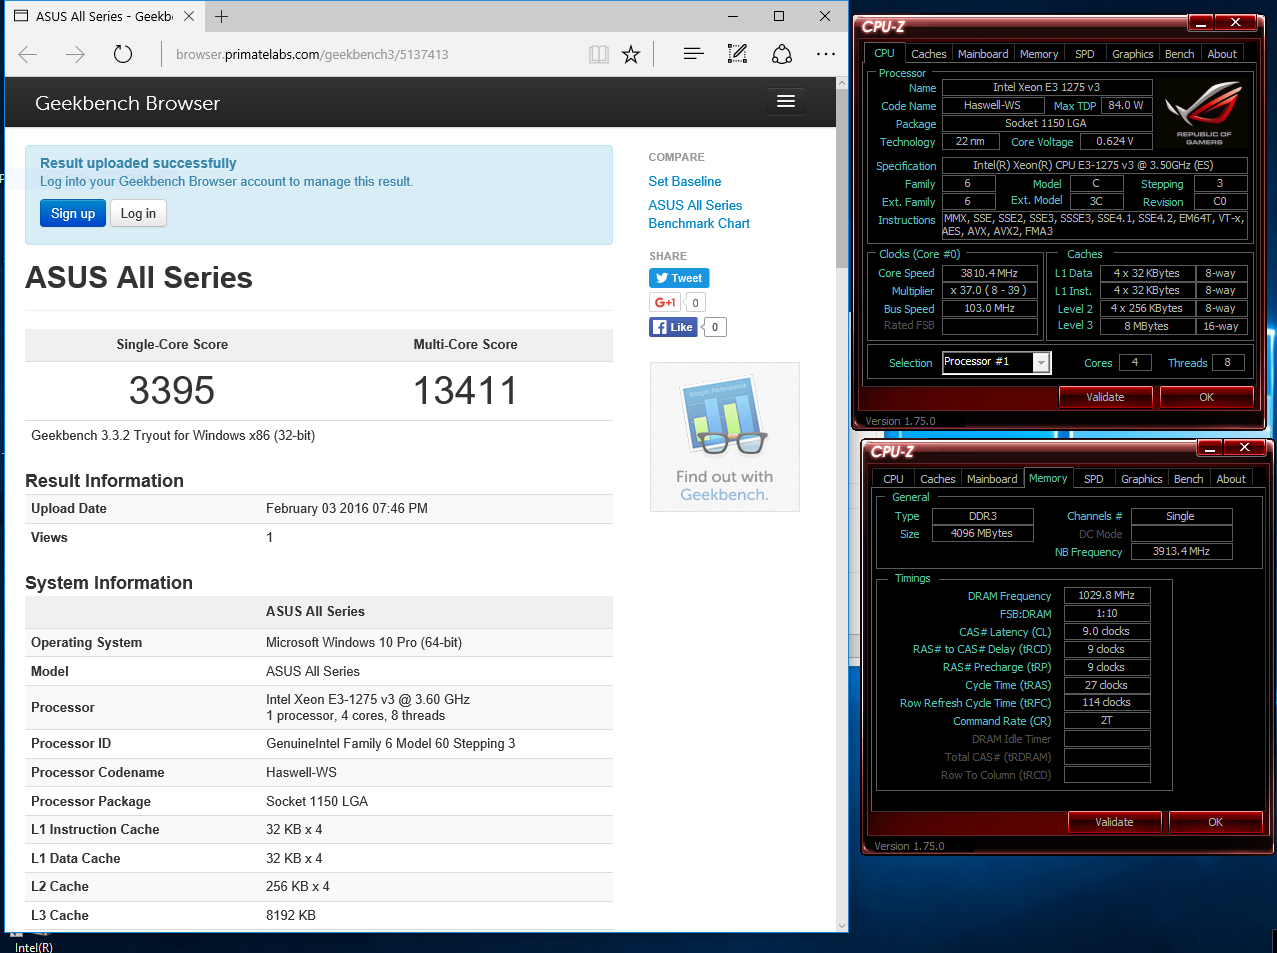Open SPD tab in top CPU-Z window
The image size is (1277, 953).
click(x=1085, y=54)
